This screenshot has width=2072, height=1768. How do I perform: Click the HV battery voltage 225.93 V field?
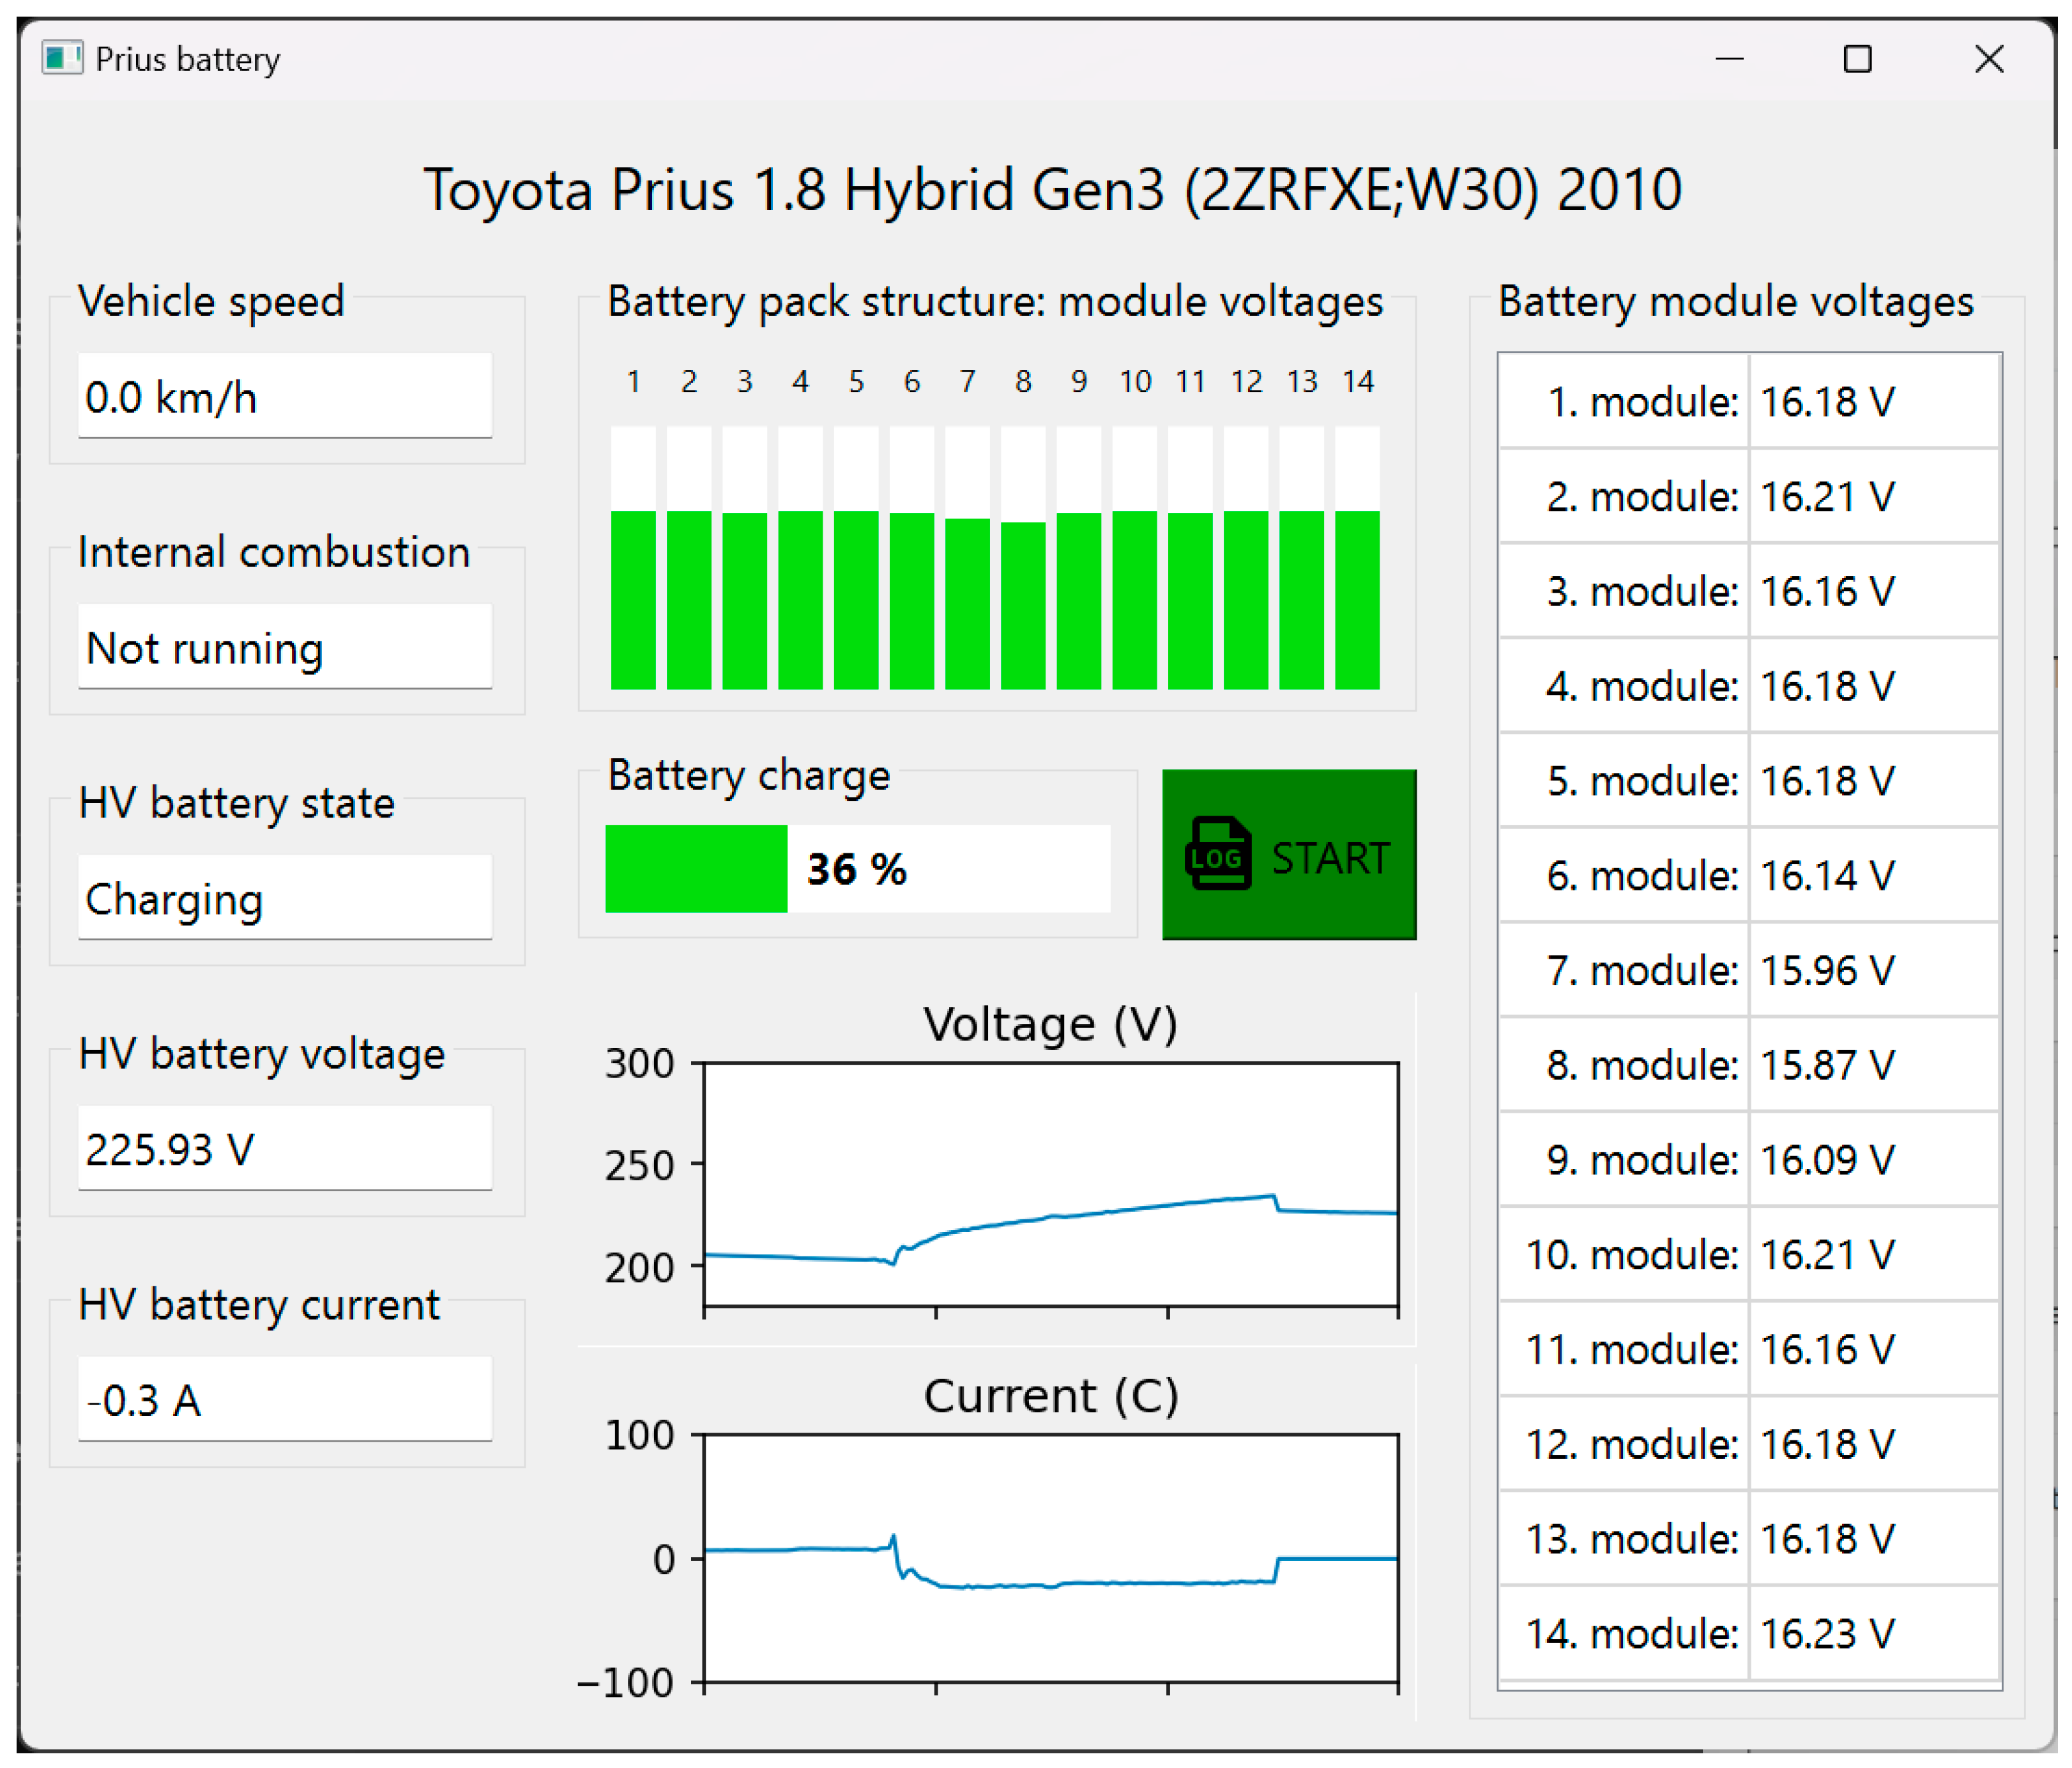285,1149
